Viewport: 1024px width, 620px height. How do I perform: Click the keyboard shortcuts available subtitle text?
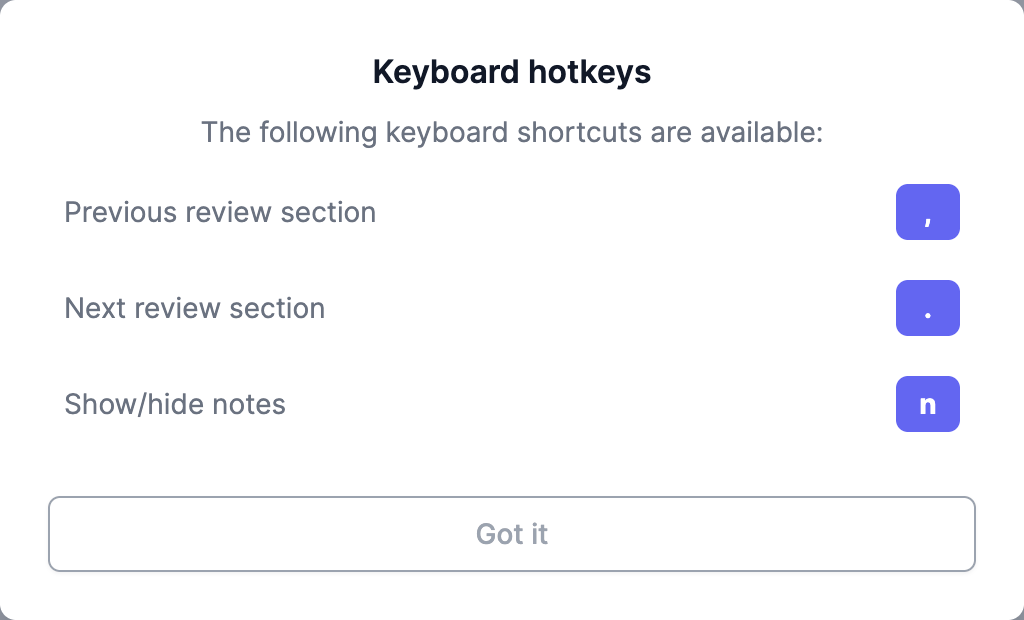pyautogui.click(x=511, y=132)
